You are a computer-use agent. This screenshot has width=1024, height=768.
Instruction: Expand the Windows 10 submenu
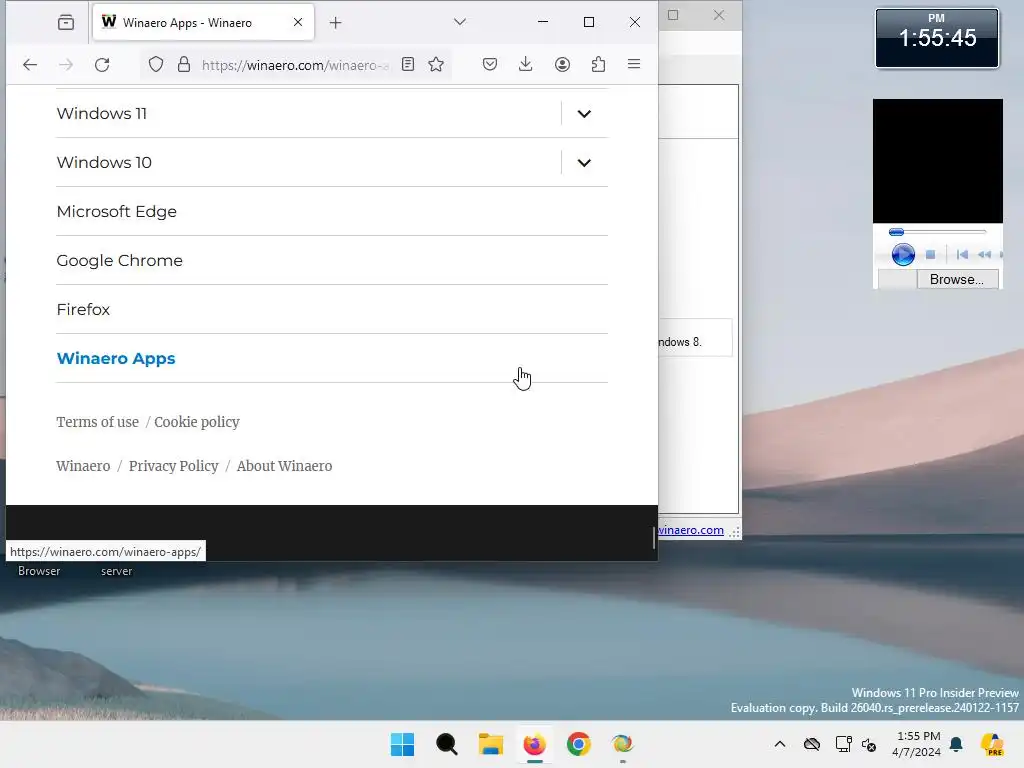point(584,163)
